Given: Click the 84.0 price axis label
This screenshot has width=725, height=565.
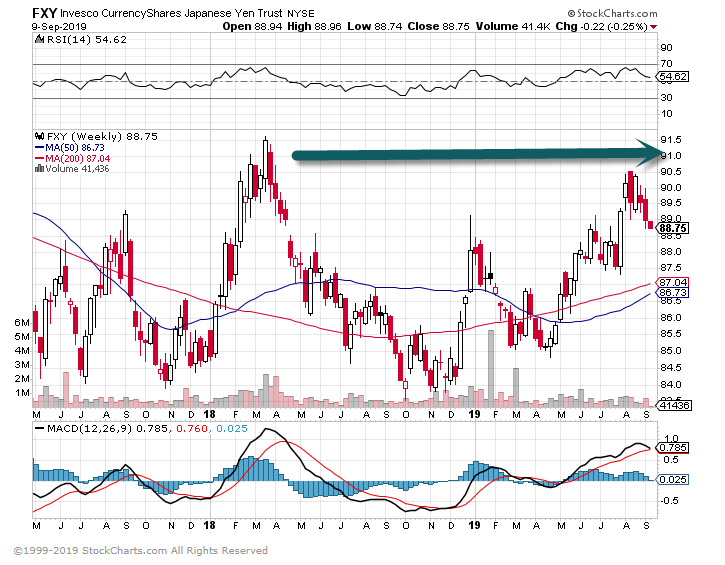Looking at the screenshot, I should click(670, 385).
